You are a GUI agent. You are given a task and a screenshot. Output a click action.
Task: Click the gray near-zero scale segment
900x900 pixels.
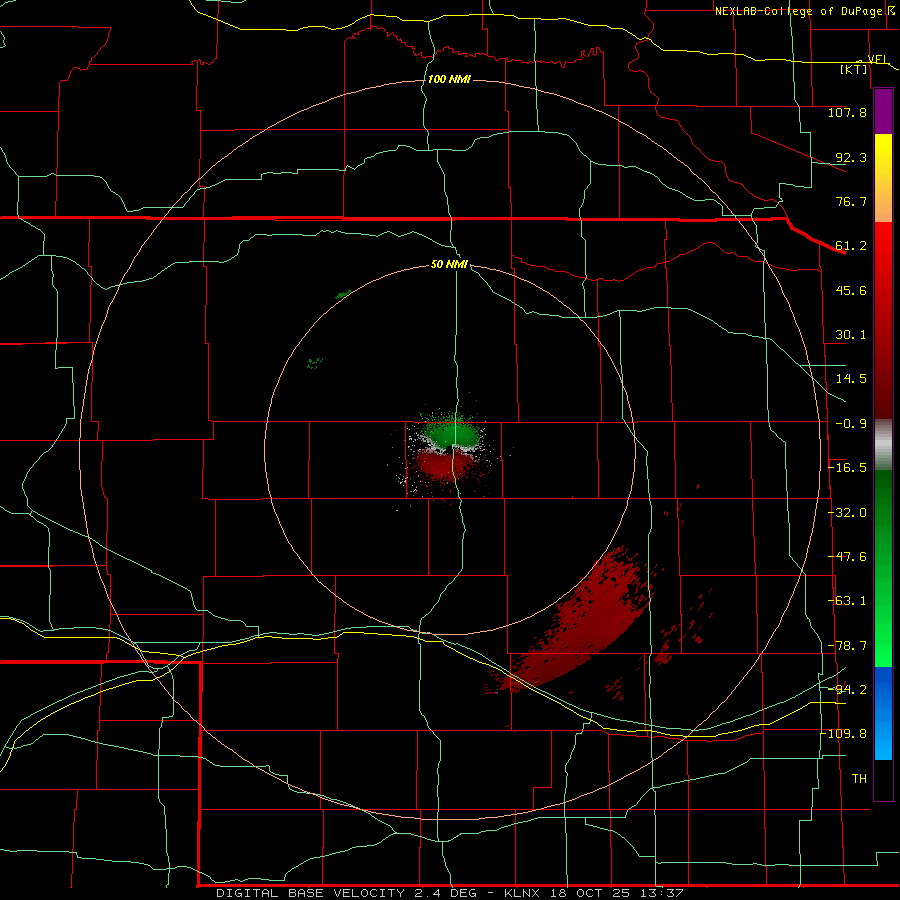click(883, 445)
